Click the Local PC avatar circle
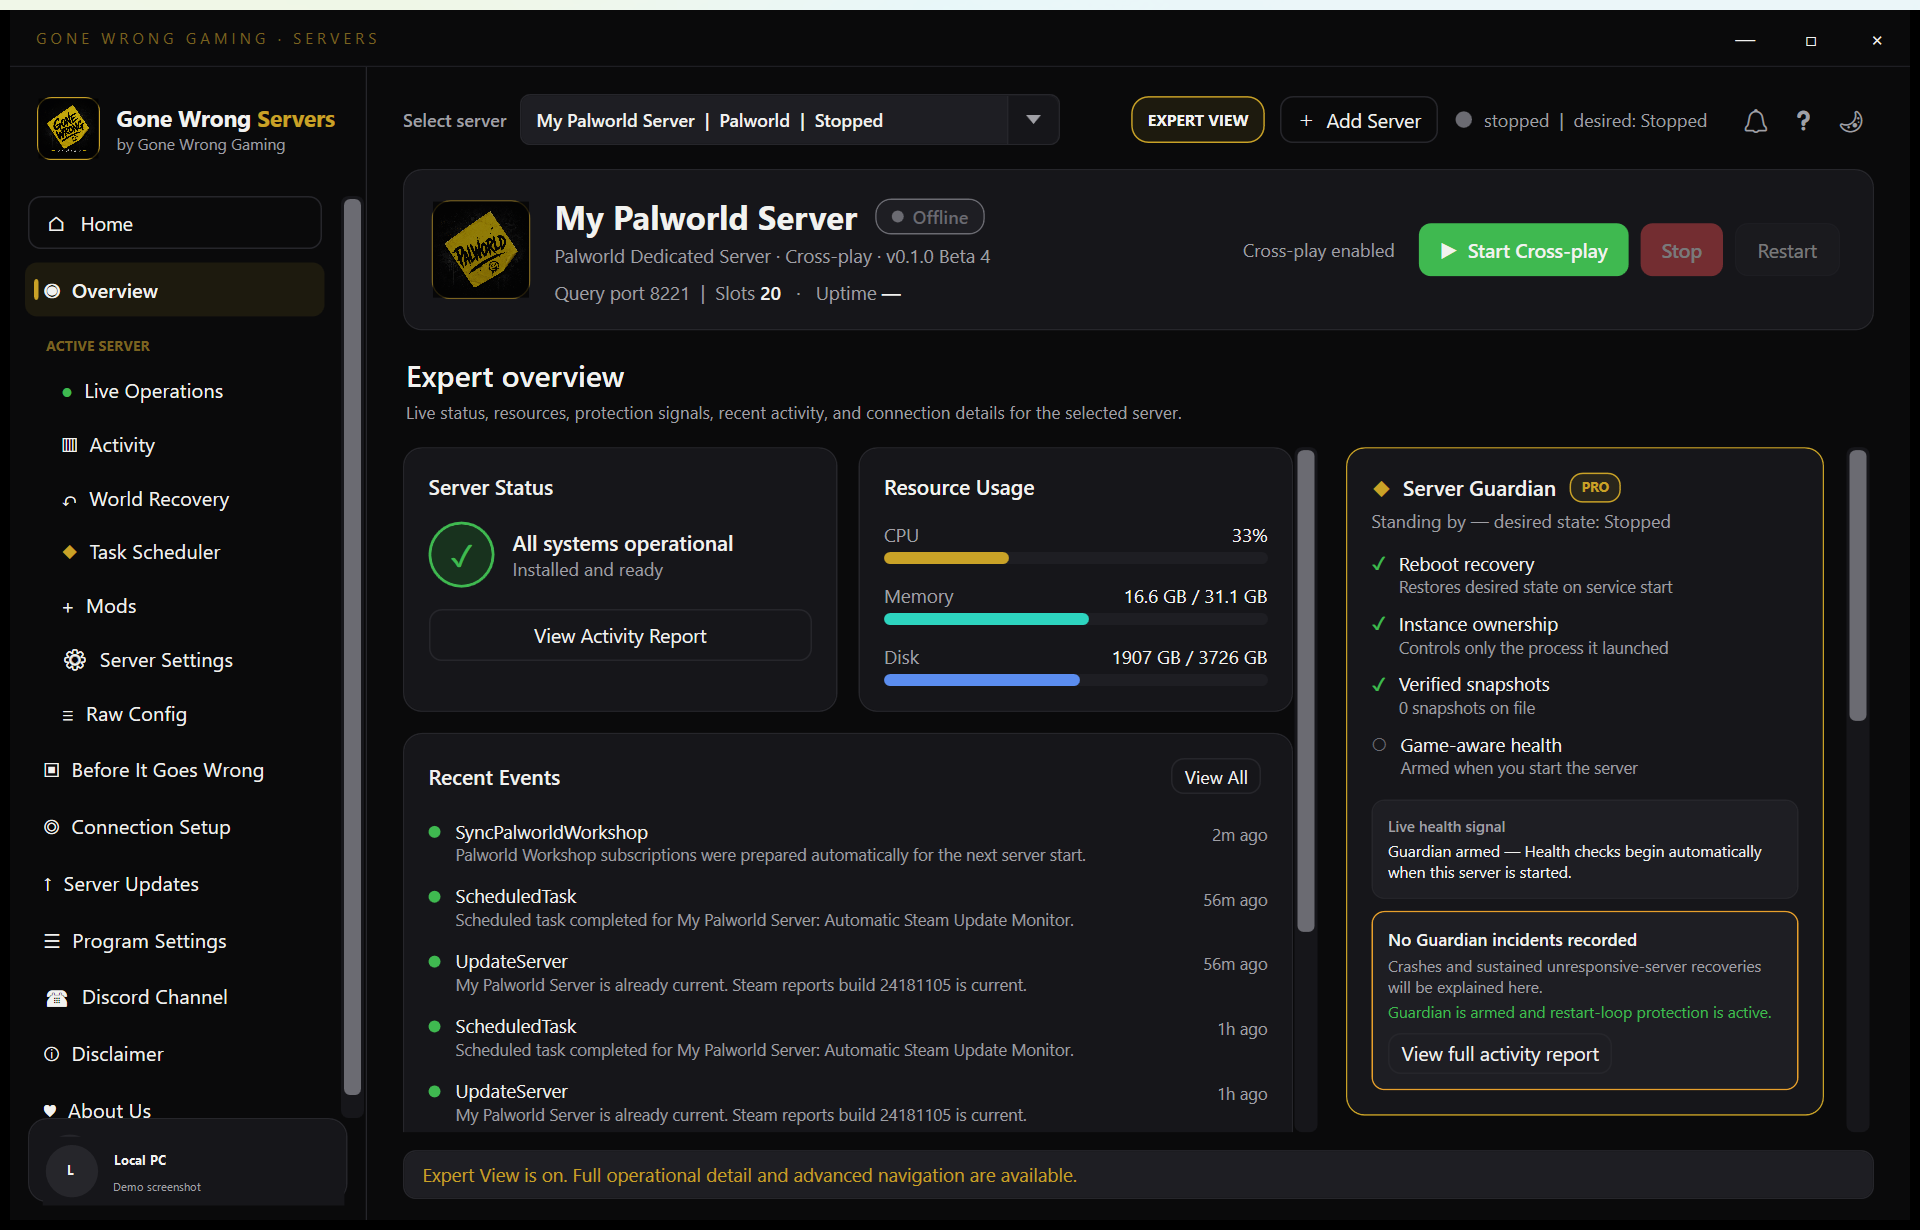Image resolution: width=1920 pixels, height=1230 pixels. tap(71, 1170)
